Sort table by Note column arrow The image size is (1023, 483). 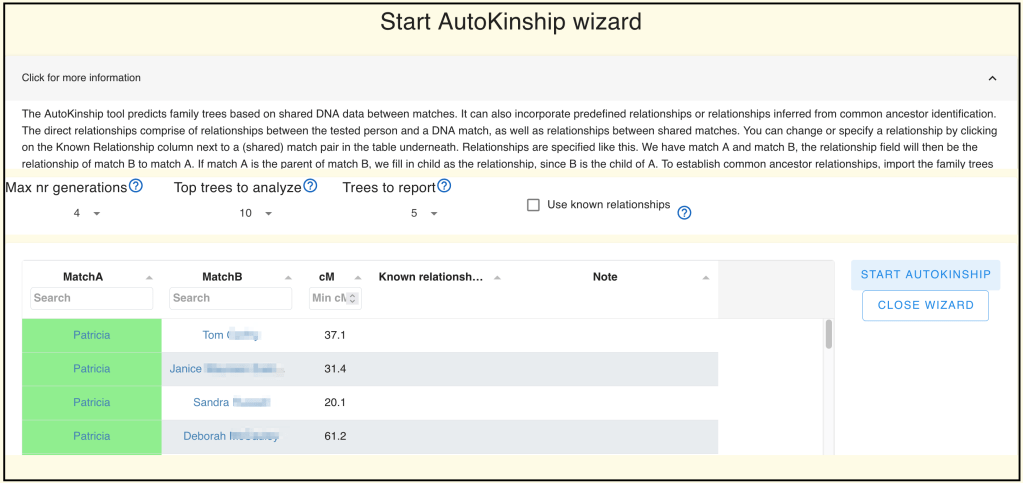tap(706, 277)
